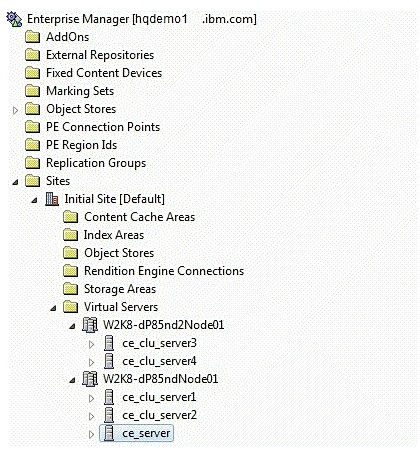Click the Rendition Engine Connections folder icon
Viewport: 420px width, 453px height.
coord(71,271)
